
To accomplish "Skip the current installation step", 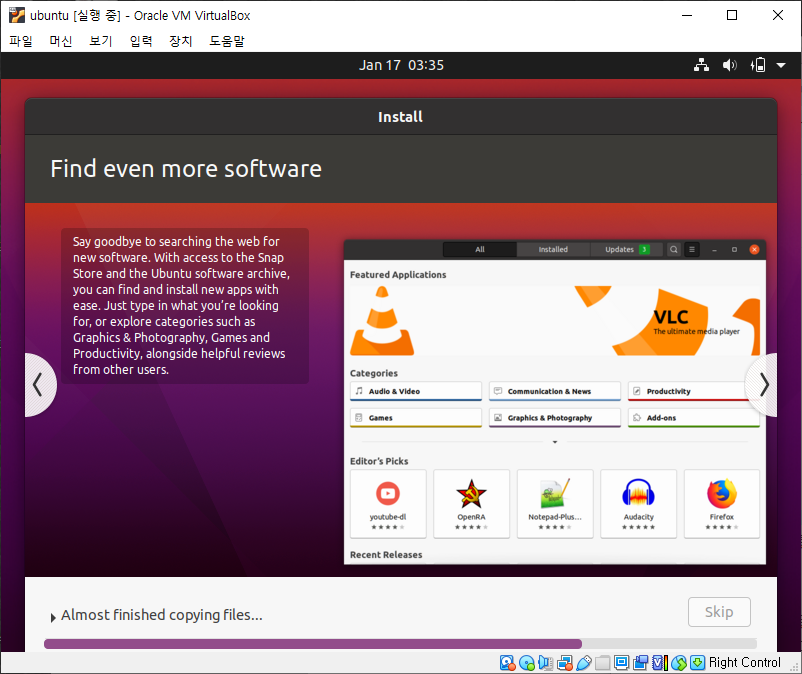I will 719,612.
